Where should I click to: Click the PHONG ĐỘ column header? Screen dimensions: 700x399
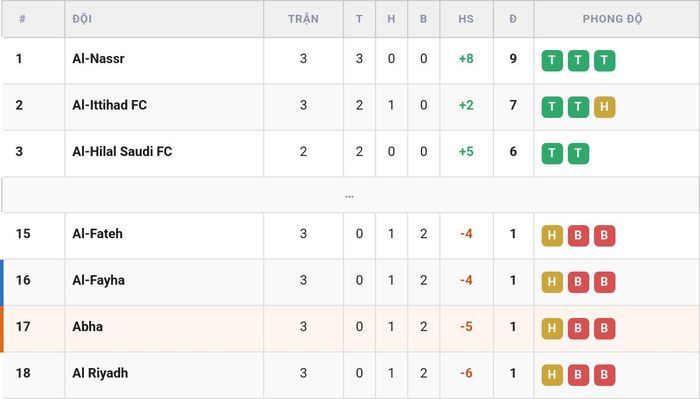point(612,19)
